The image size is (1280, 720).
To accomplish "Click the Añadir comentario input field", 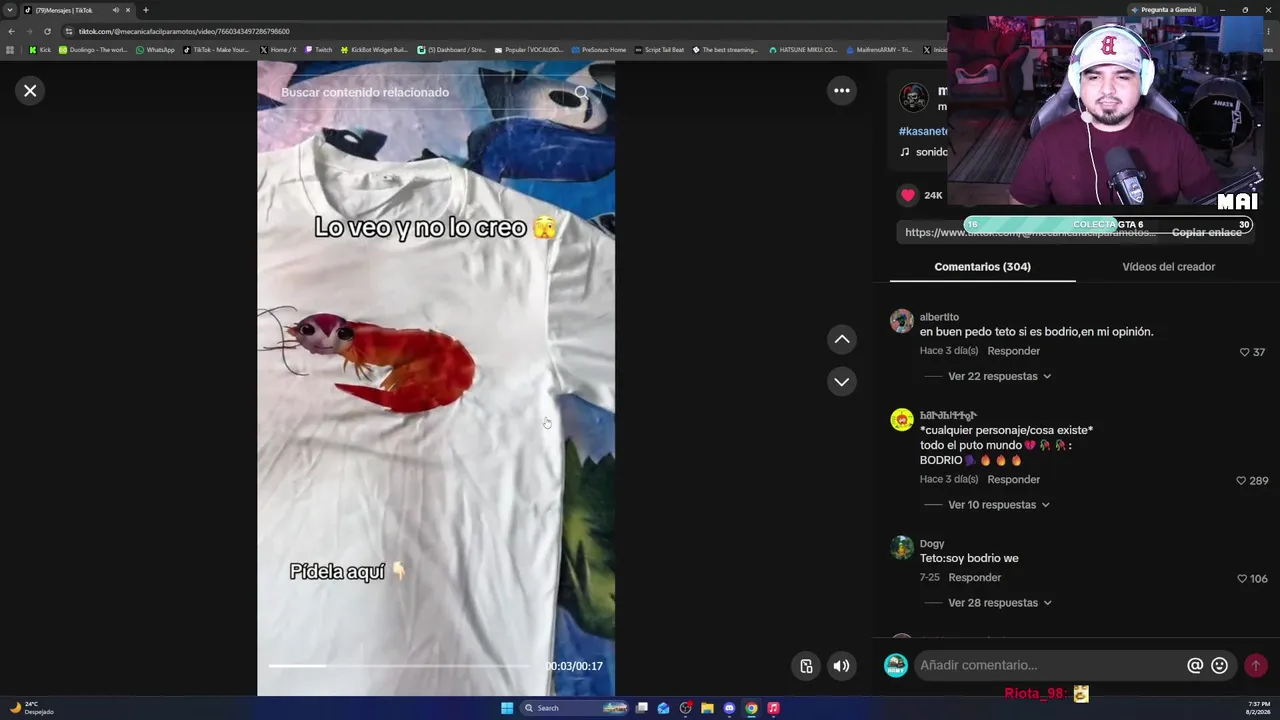I will pyautogui.click(x=1050, y=665).
